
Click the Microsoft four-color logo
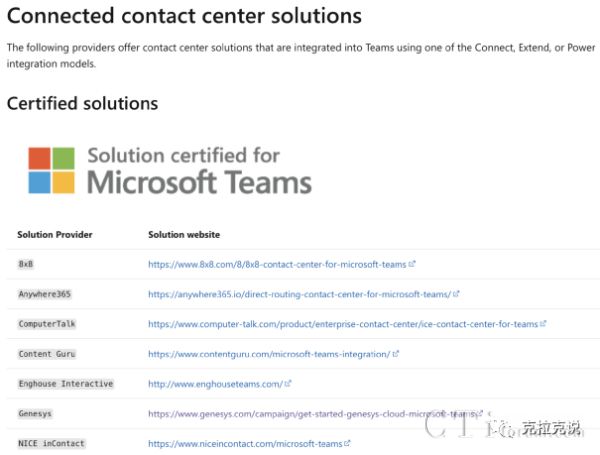point(51,170)
